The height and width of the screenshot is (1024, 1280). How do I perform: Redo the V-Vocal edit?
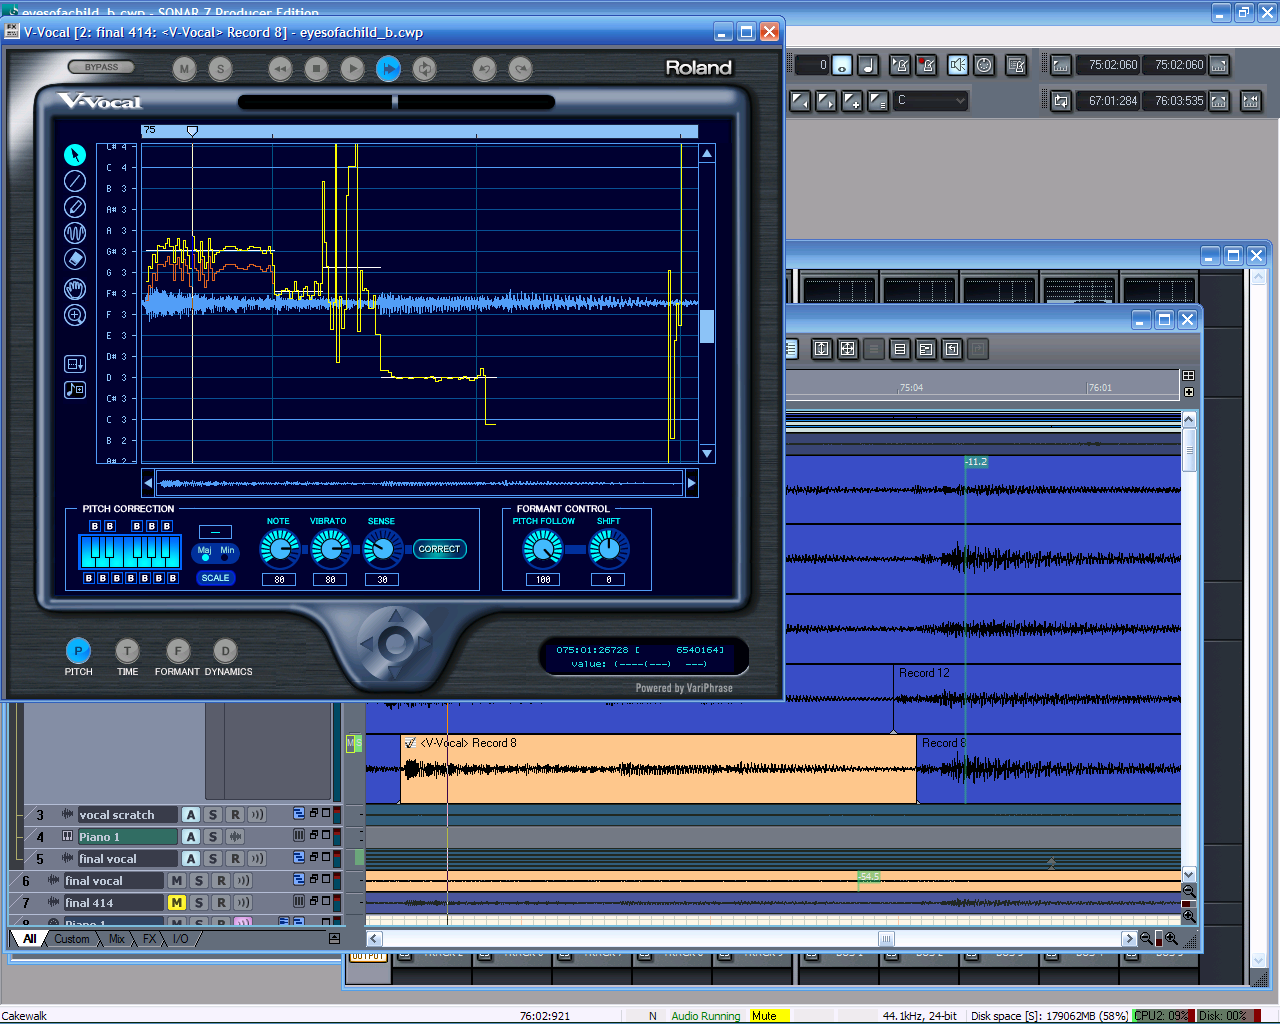(520, 69)
